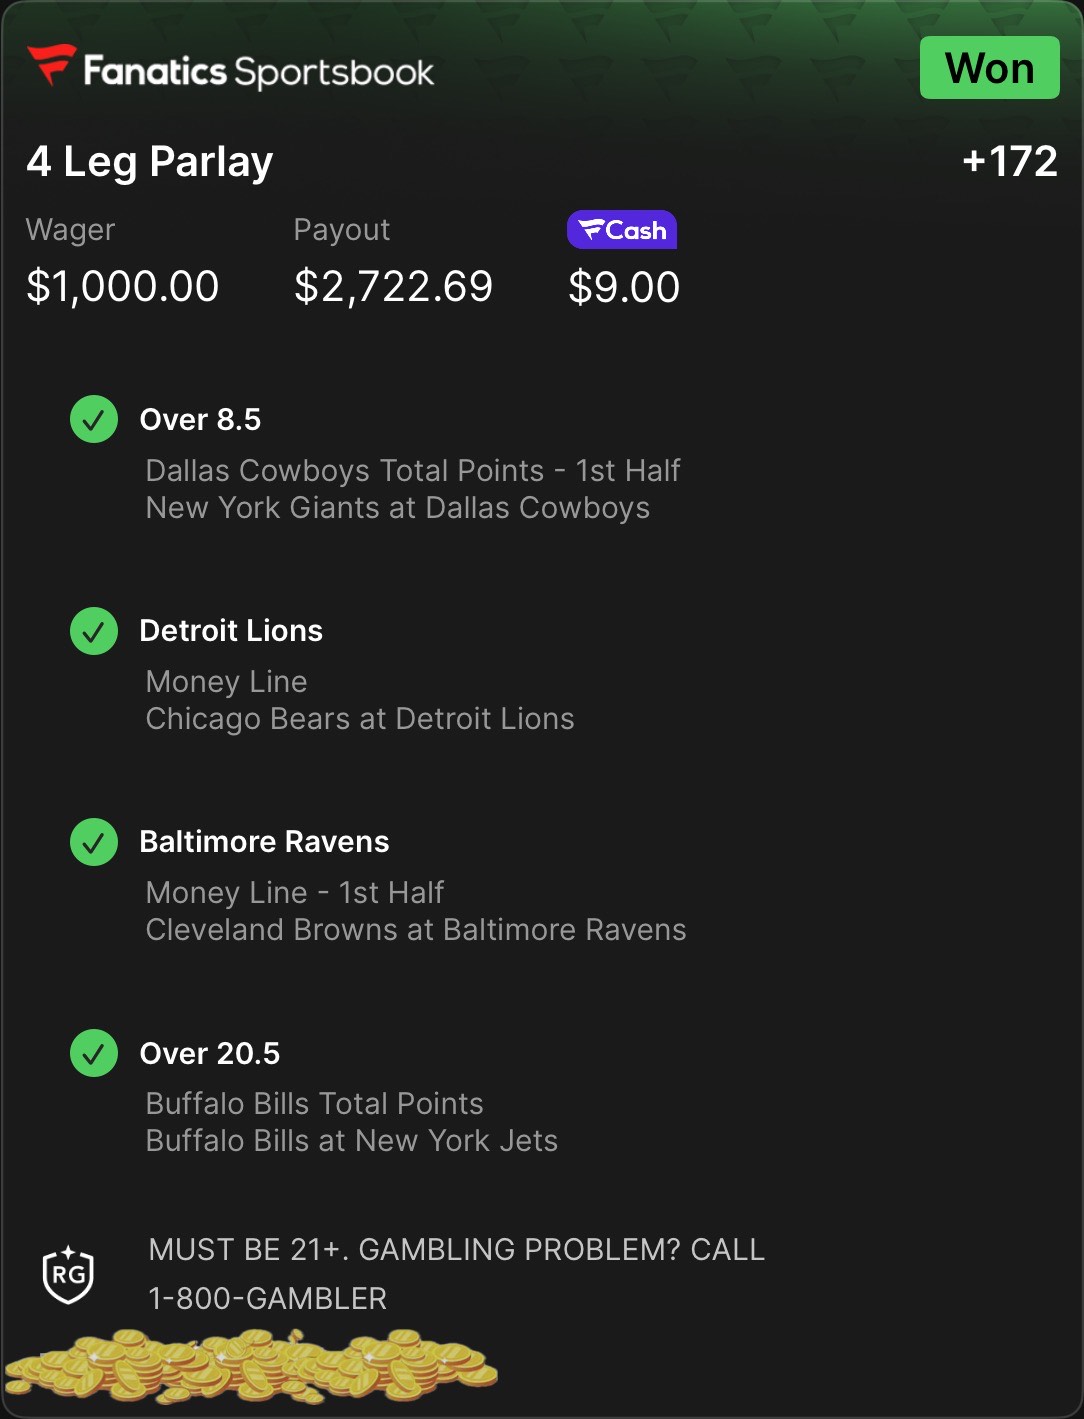Click the 1-800-GAMBLER helpline text
The image size is (1084, 1419).
point(267,1298)
